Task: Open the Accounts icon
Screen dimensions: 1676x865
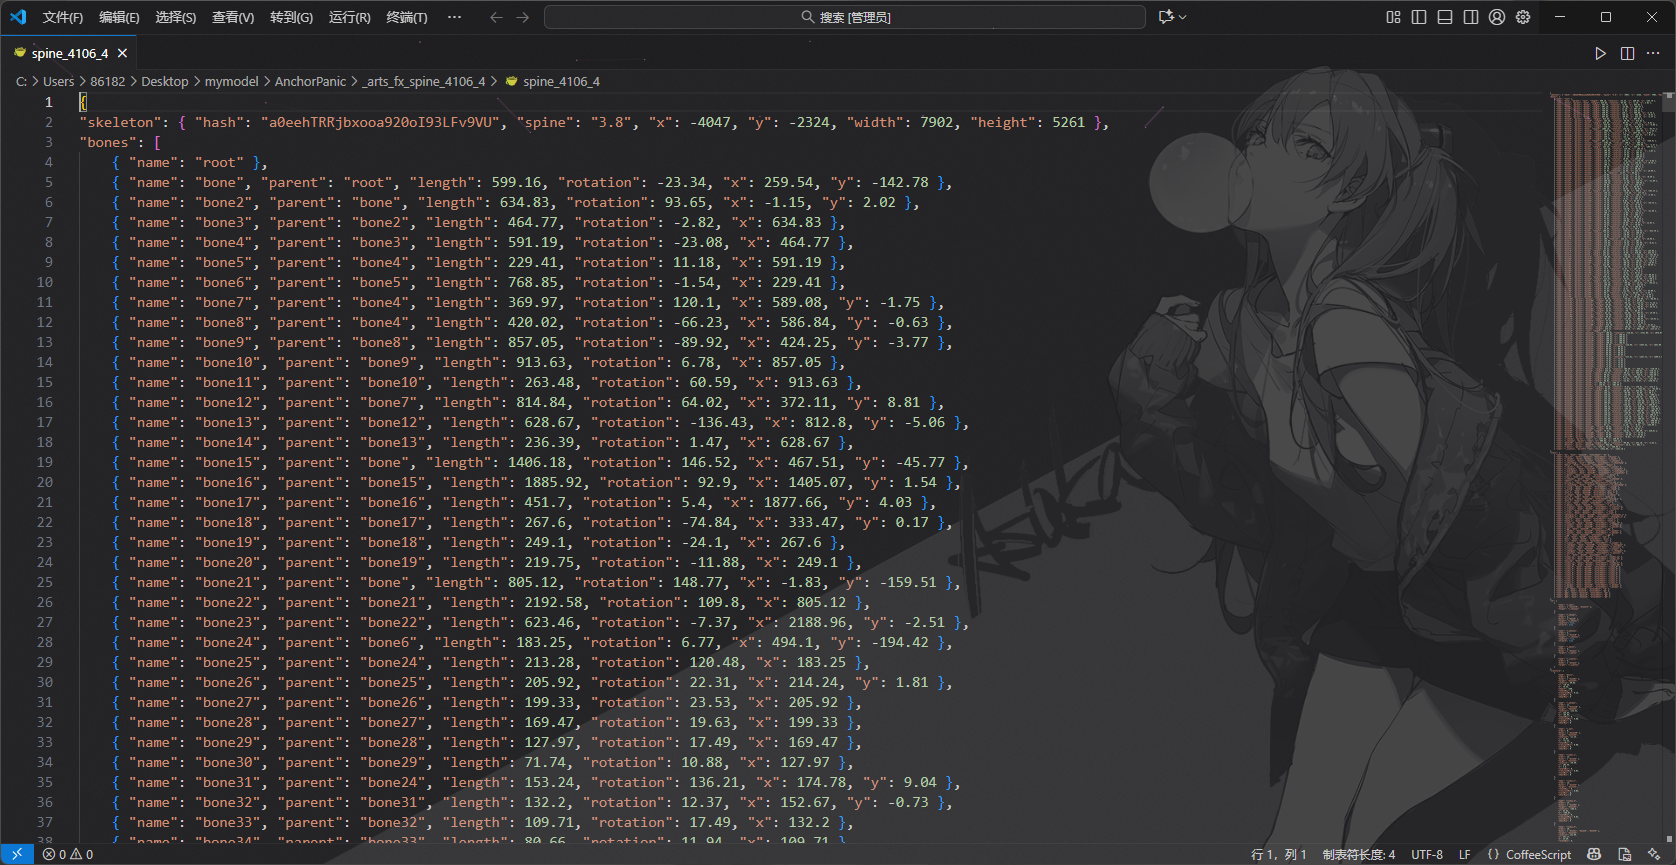Action: click(1497, 17)
